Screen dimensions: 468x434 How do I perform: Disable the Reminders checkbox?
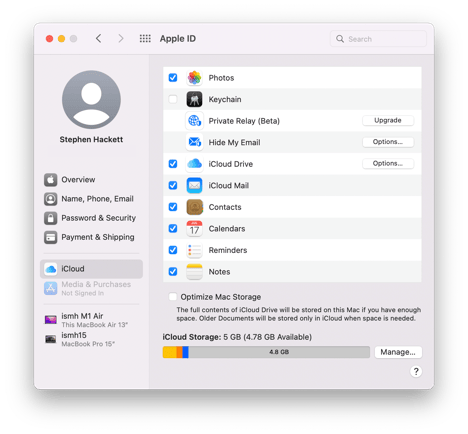(173, 250)
